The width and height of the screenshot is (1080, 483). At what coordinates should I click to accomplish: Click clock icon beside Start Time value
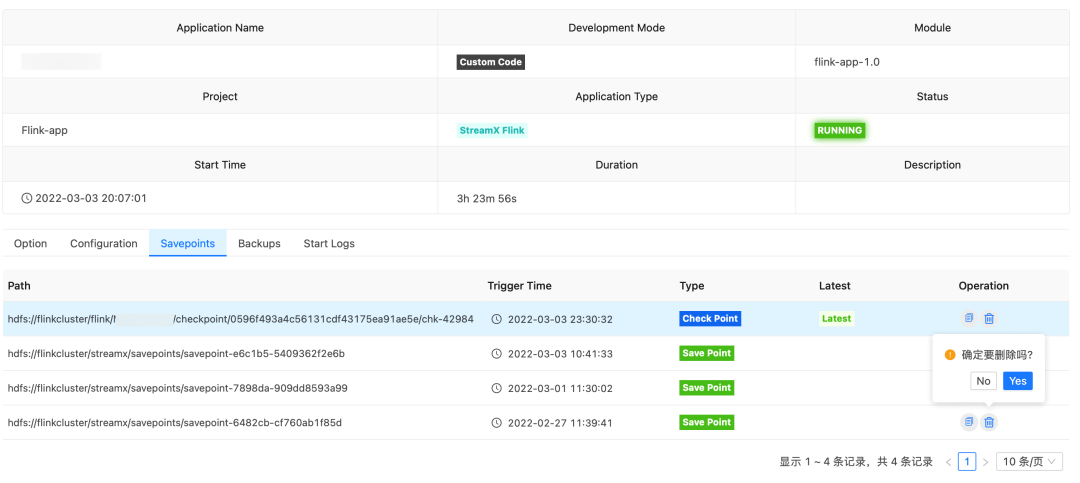pos(27,198)
